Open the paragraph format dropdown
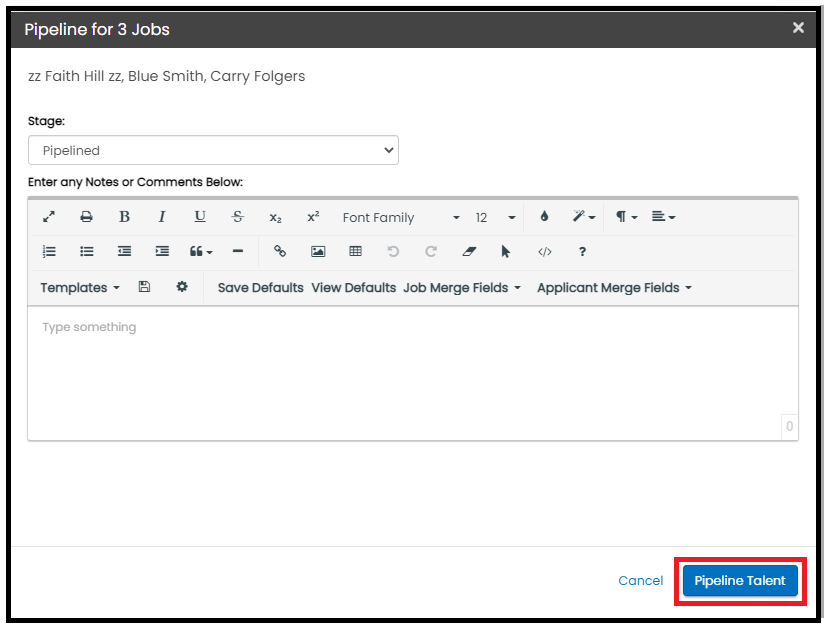This screenshot has width=829, height=633. point(626,217)
